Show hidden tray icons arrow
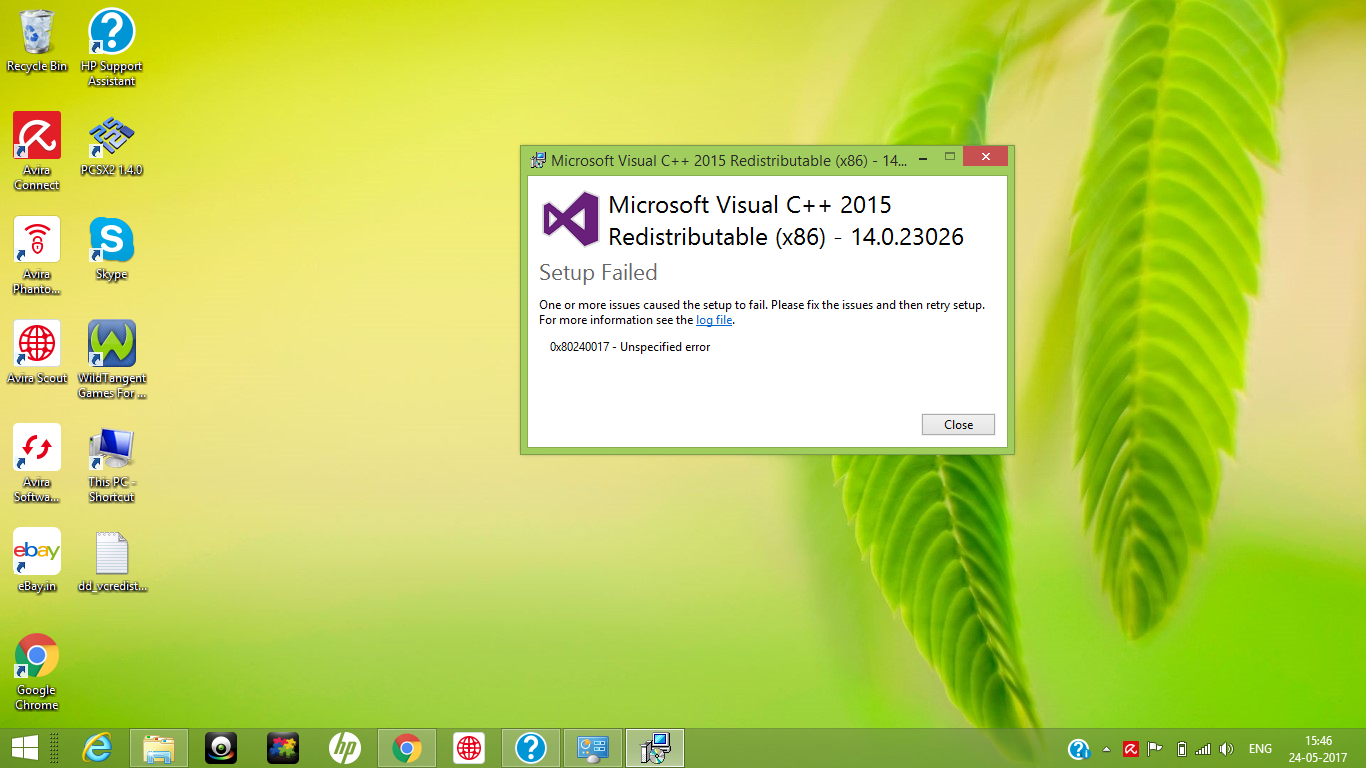Image resolution: width=1366 pixels, height=768 pixels. tap(1106, 748)
